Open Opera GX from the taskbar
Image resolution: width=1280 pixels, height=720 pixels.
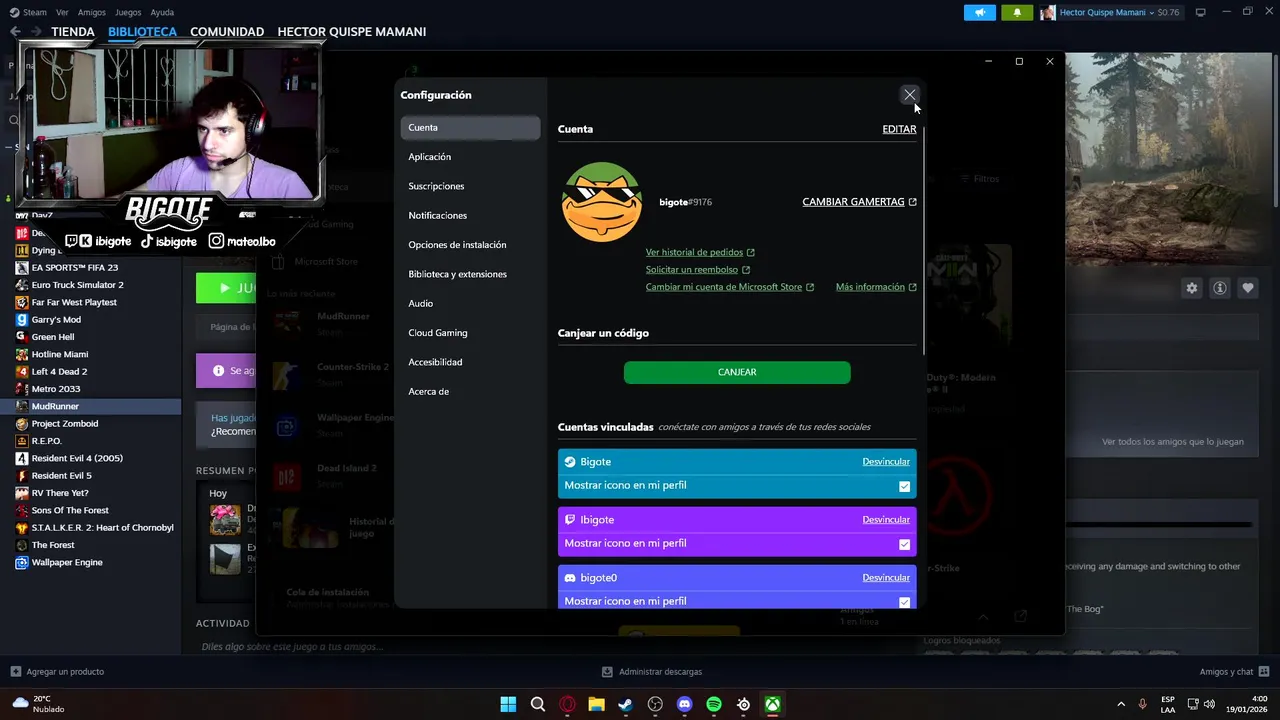(x=567, y=704)
